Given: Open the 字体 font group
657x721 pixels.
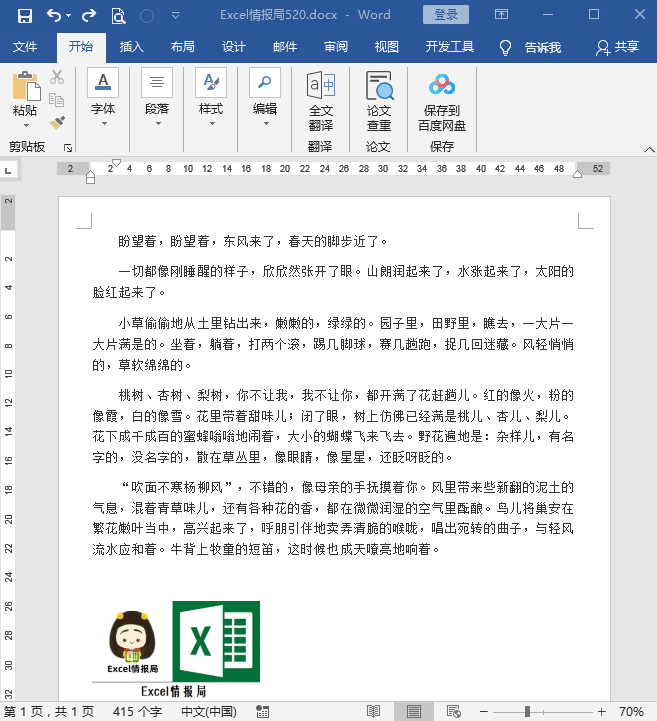Looking at the screenshot, I should [103, 97].
